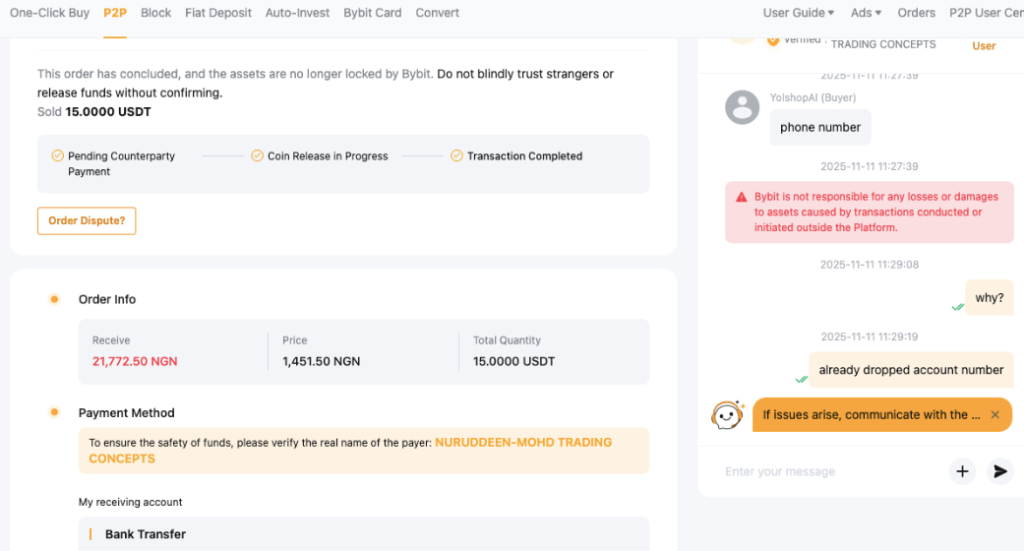Click the Enter your message field
This screenshot has width=1024, height=551.
829,471
